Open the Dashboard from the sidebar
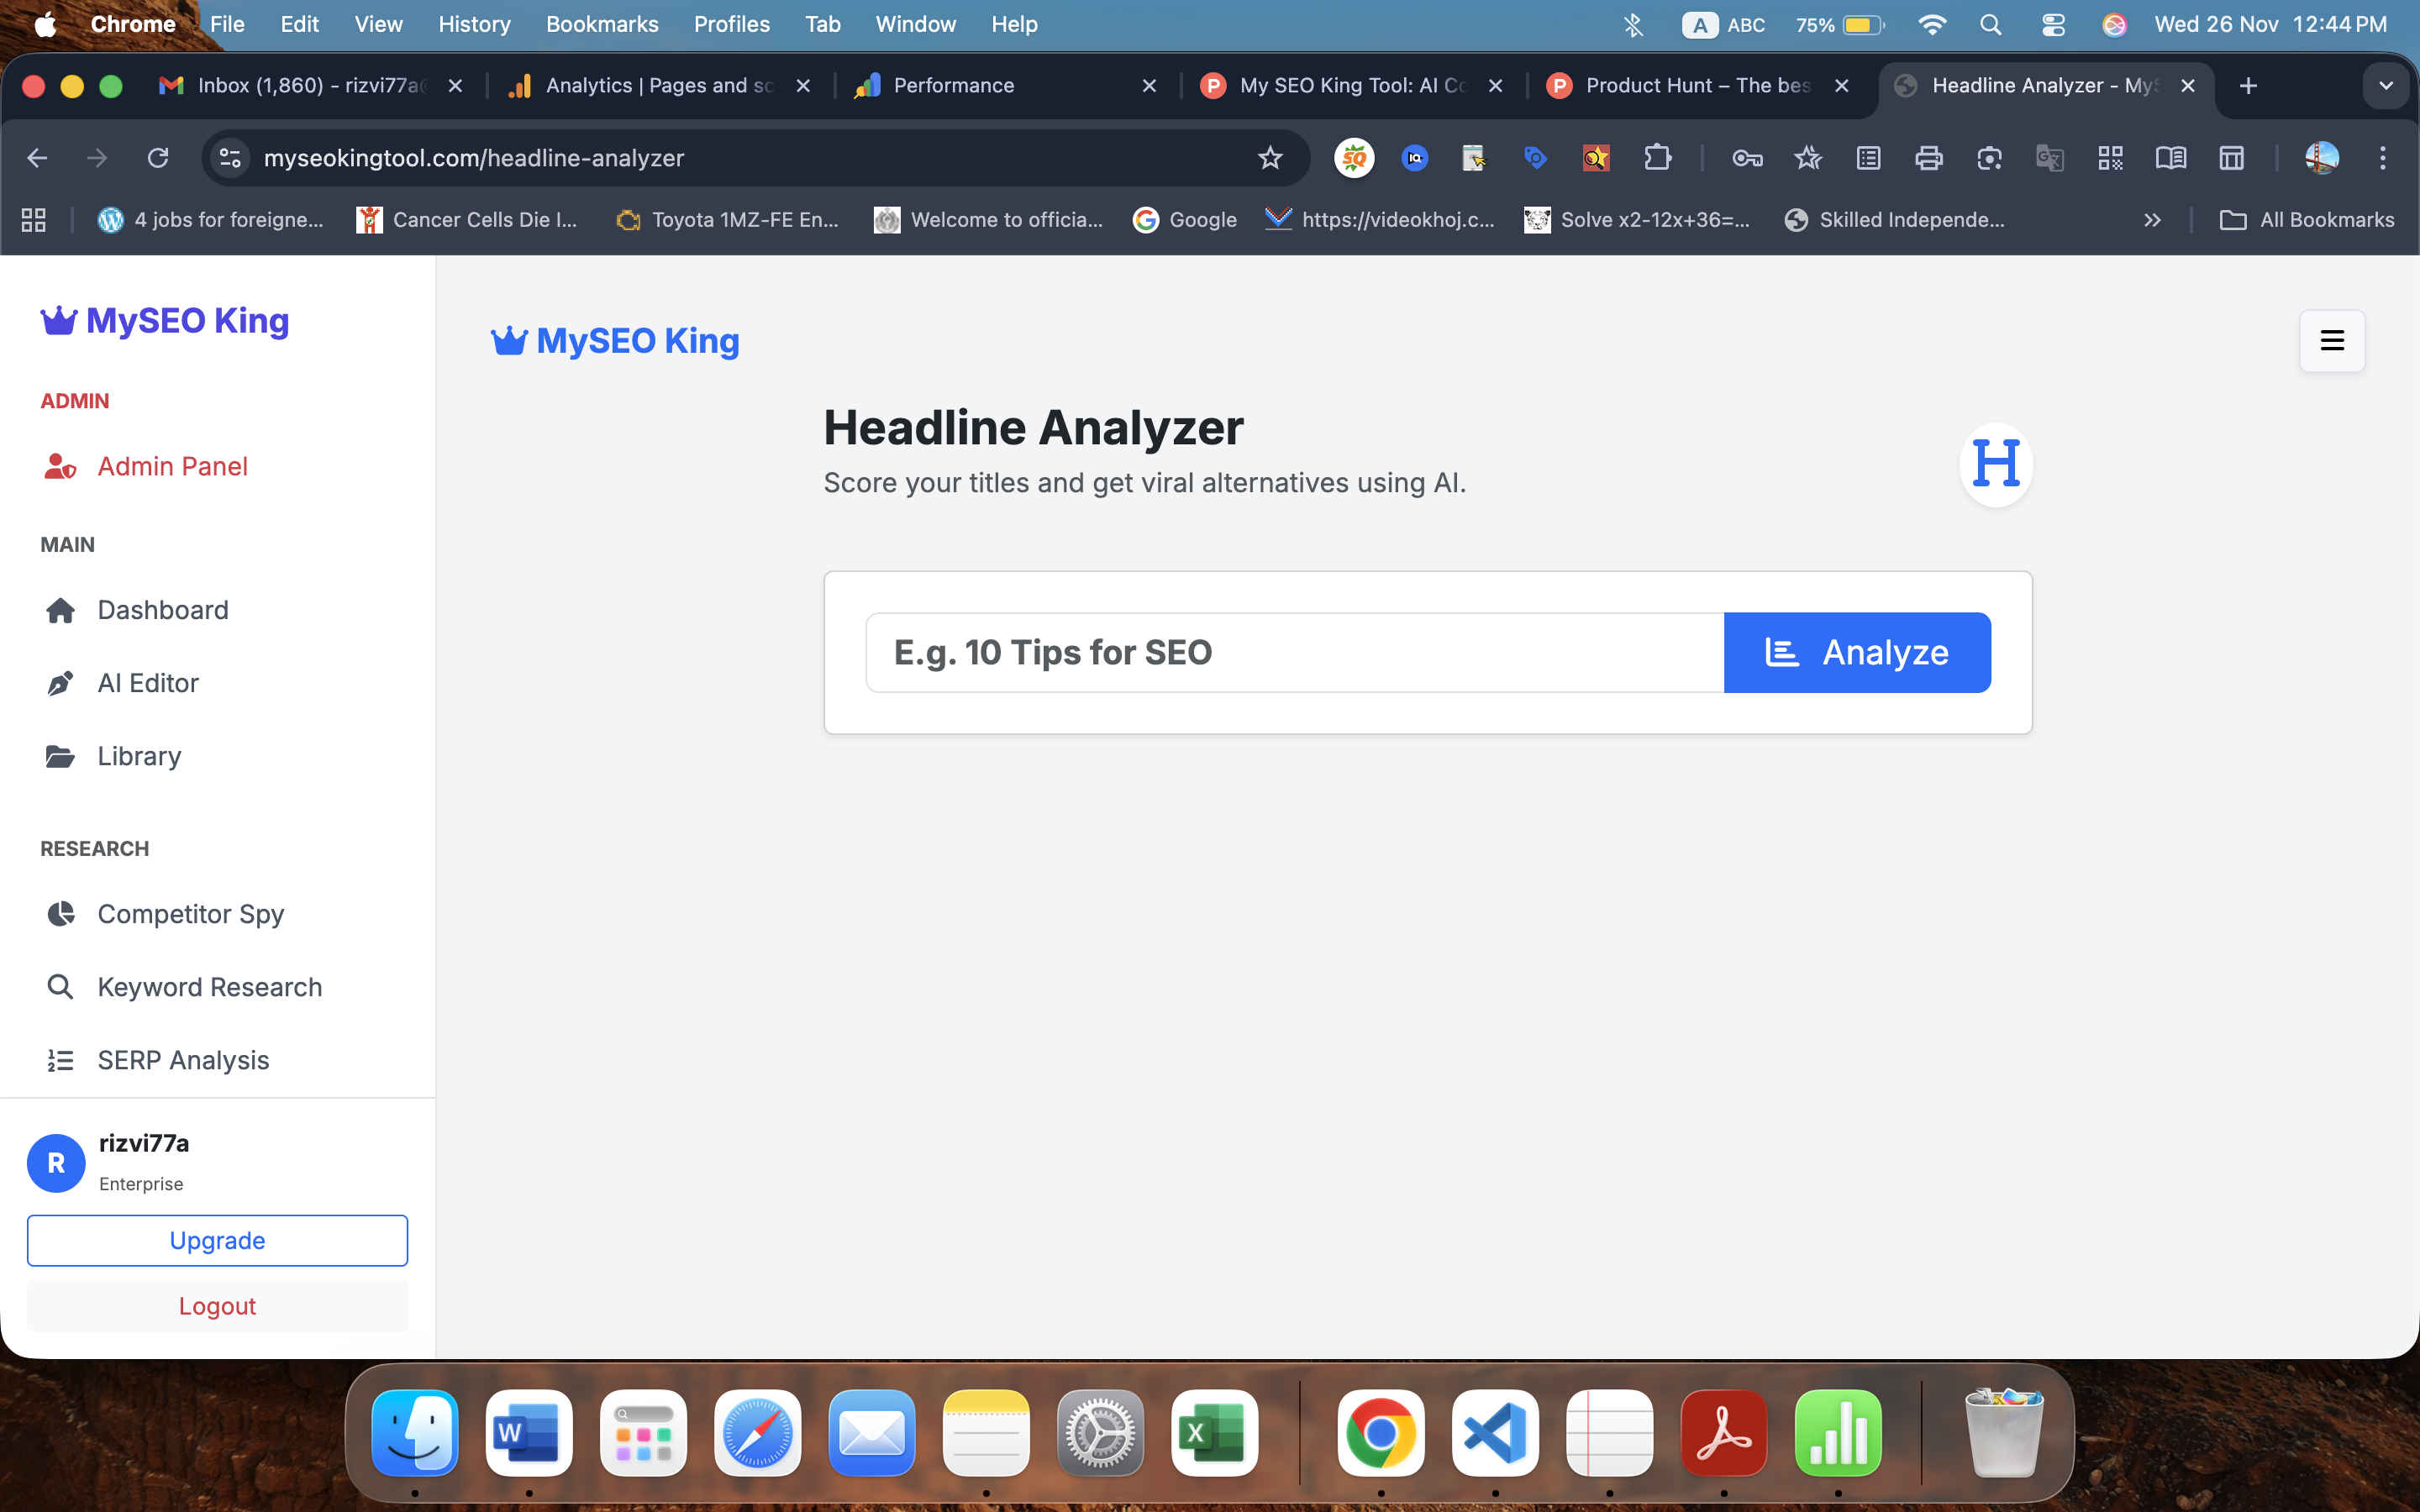The width and height of the screenshot is (2420, 1512). 163,610
